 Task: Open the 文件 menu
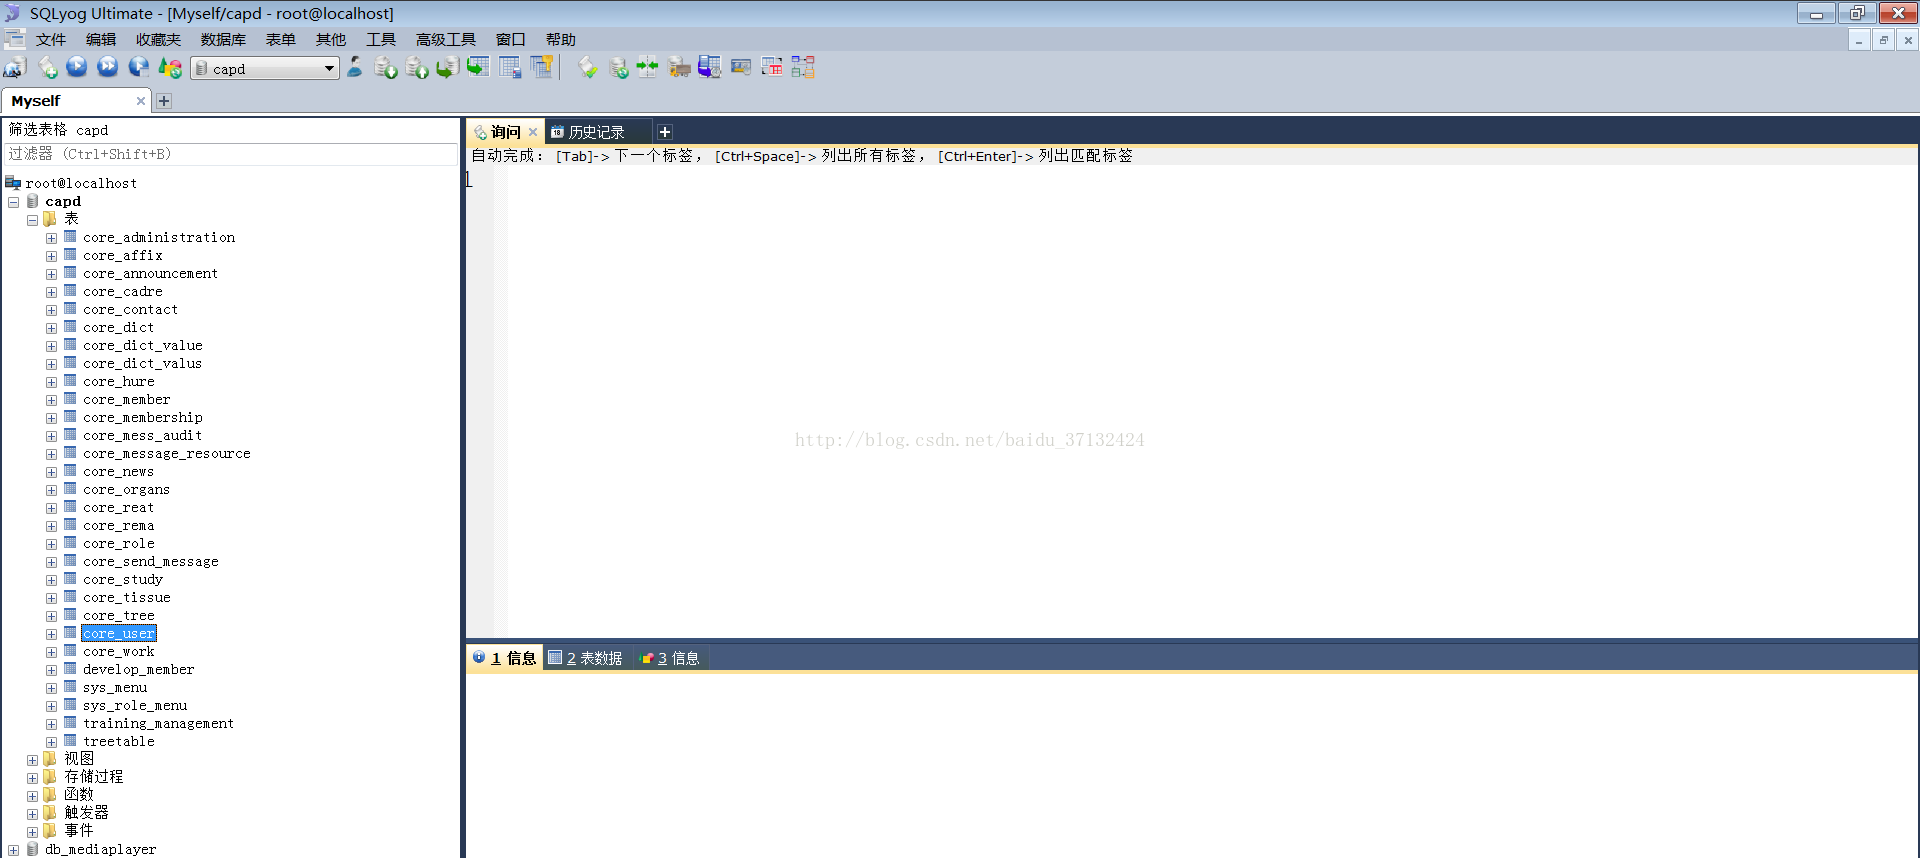coord(50,40)
